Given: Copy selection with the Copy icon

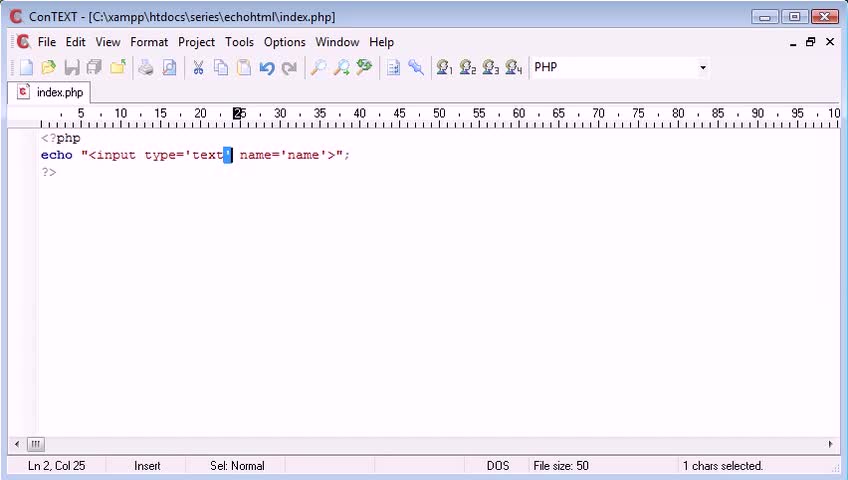Looking at the screenshot, I should (x=221, y=68).
